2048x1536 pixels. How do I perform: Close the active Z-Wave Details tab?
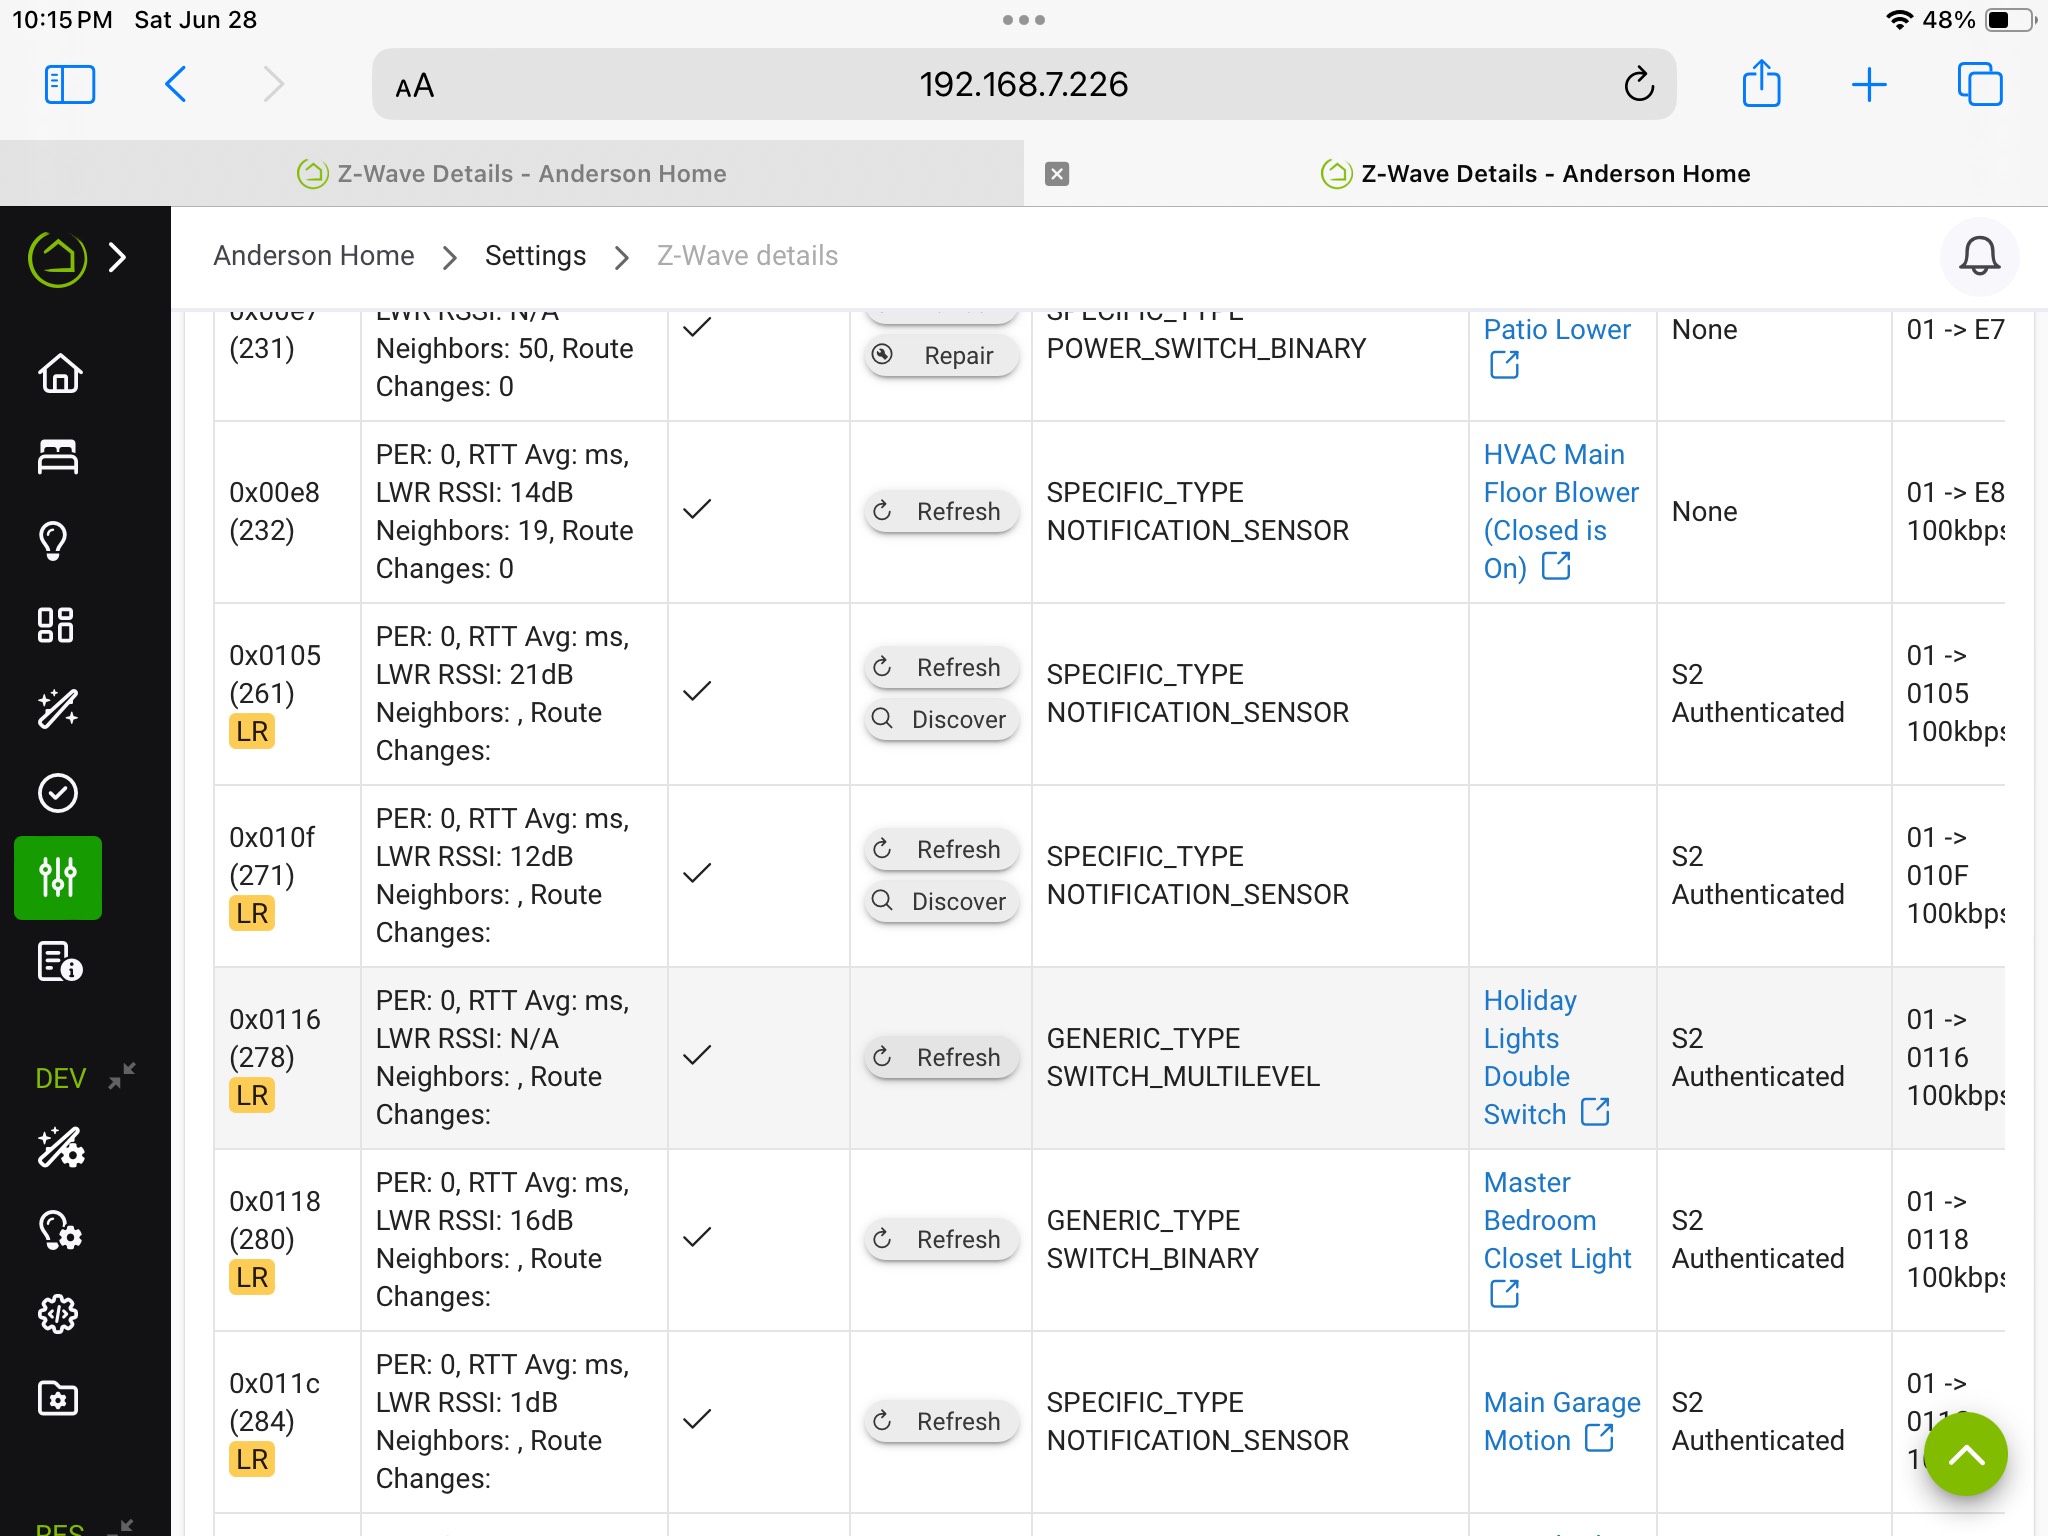tap(1057, 174)
